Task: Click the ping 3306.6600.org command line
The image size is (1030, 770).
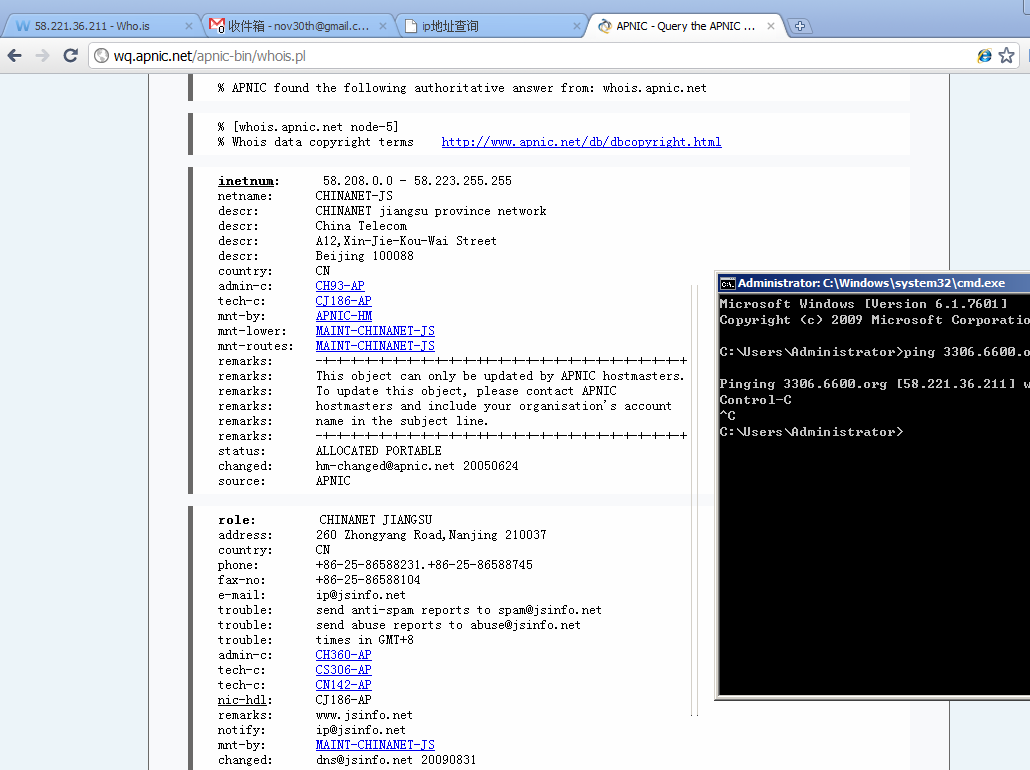Action: [x=874, y=352]
